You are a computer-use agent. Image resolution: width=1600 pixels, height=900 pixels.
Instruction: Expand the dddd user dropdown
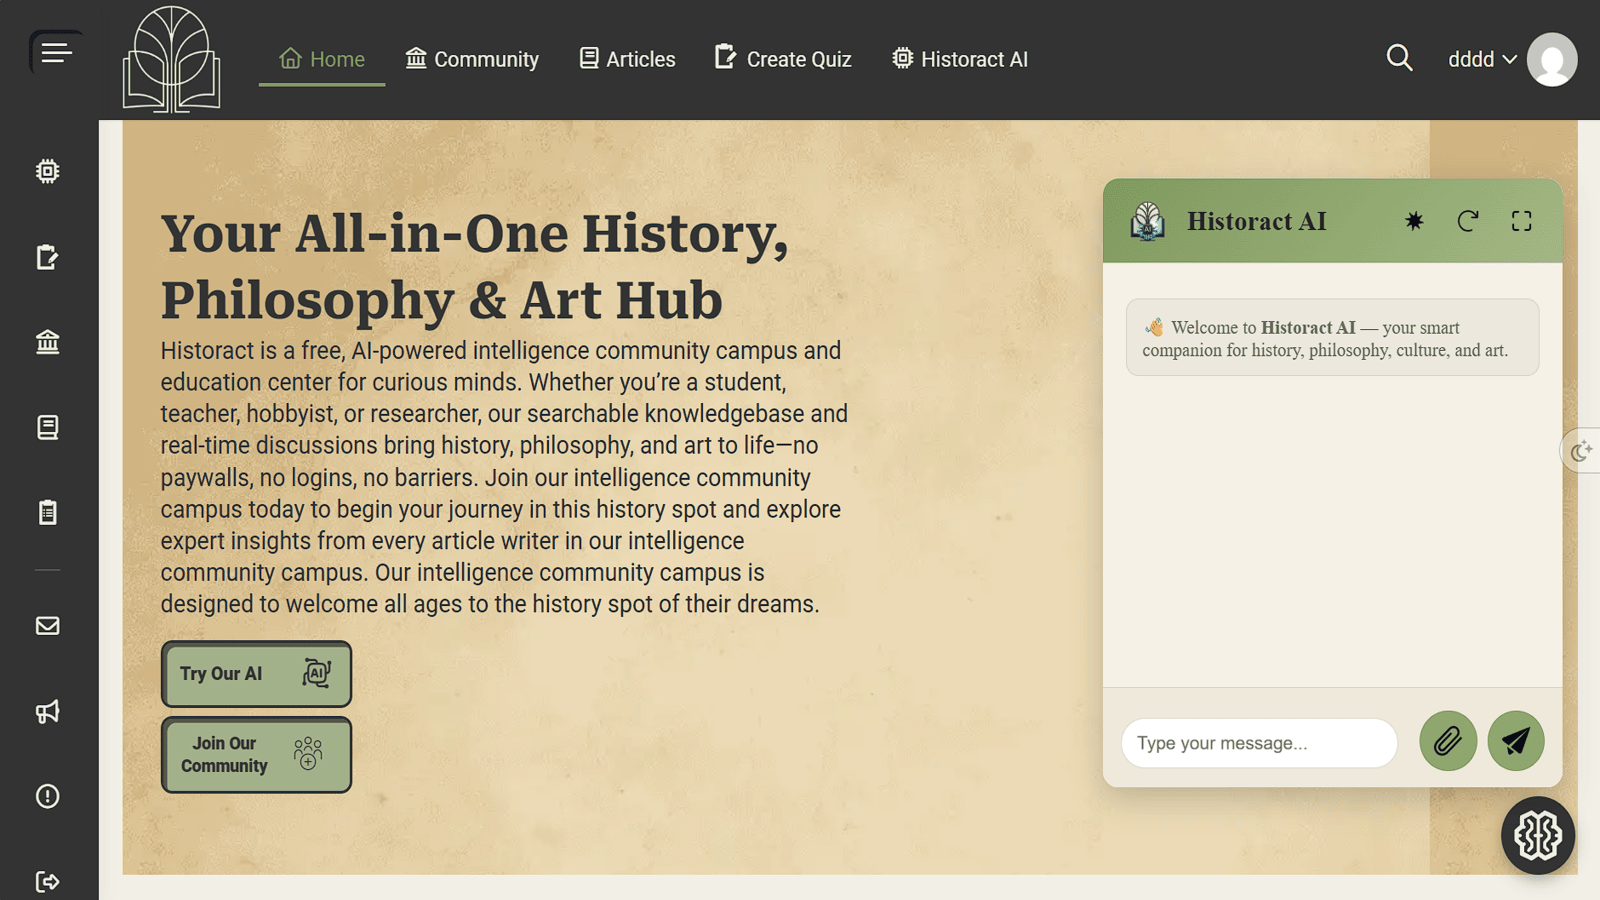coord(1482,60)
